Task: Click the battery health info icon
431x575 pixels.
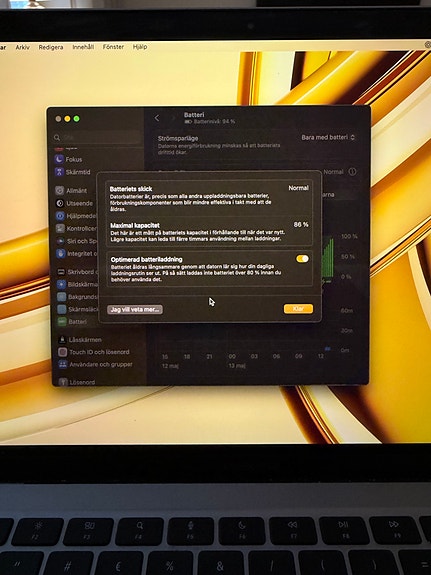Action: pyautogui.click(x=352, y=172)
